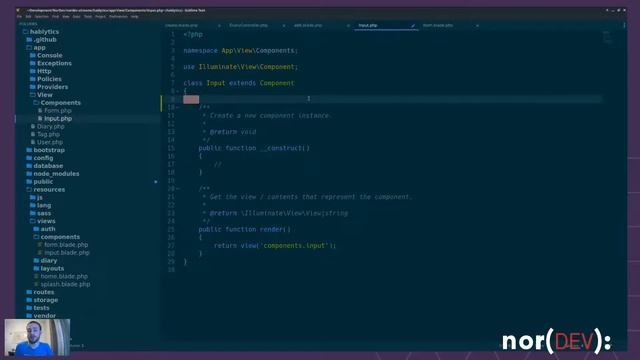This screenshot has height=360, width=640.
Task: Click the bootstrap folder icon
Action: 29,150
